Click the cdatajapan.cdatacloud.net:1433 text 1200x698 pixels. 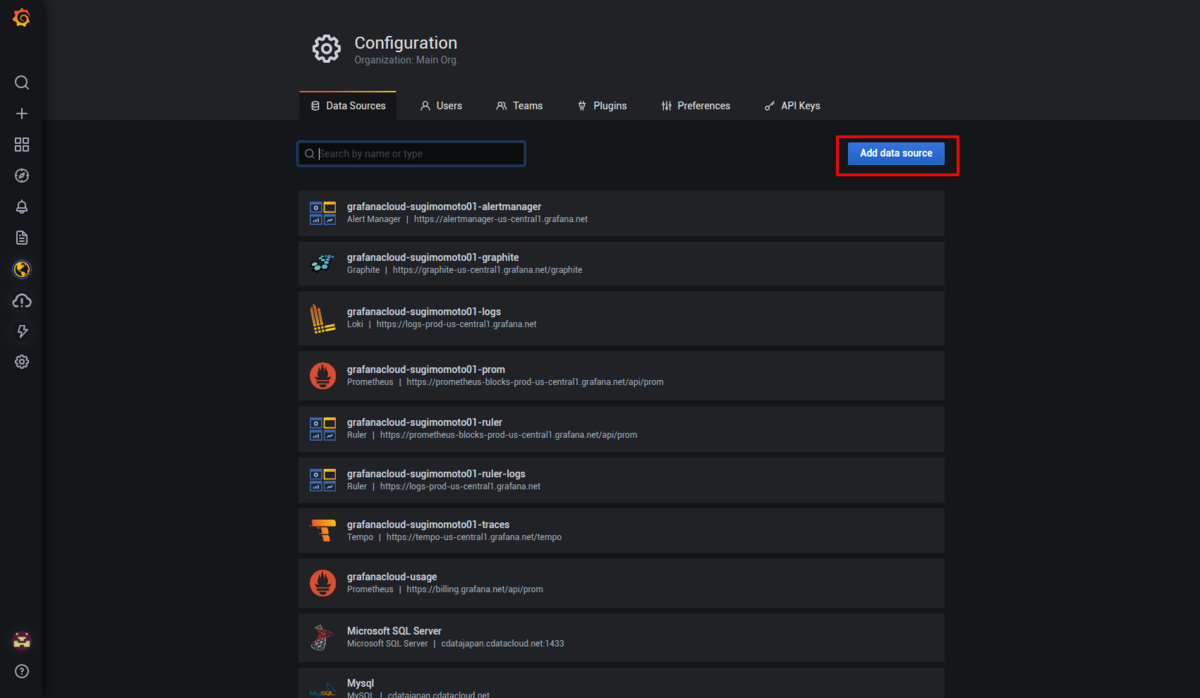pyautogui.click(x=503, y=644)
